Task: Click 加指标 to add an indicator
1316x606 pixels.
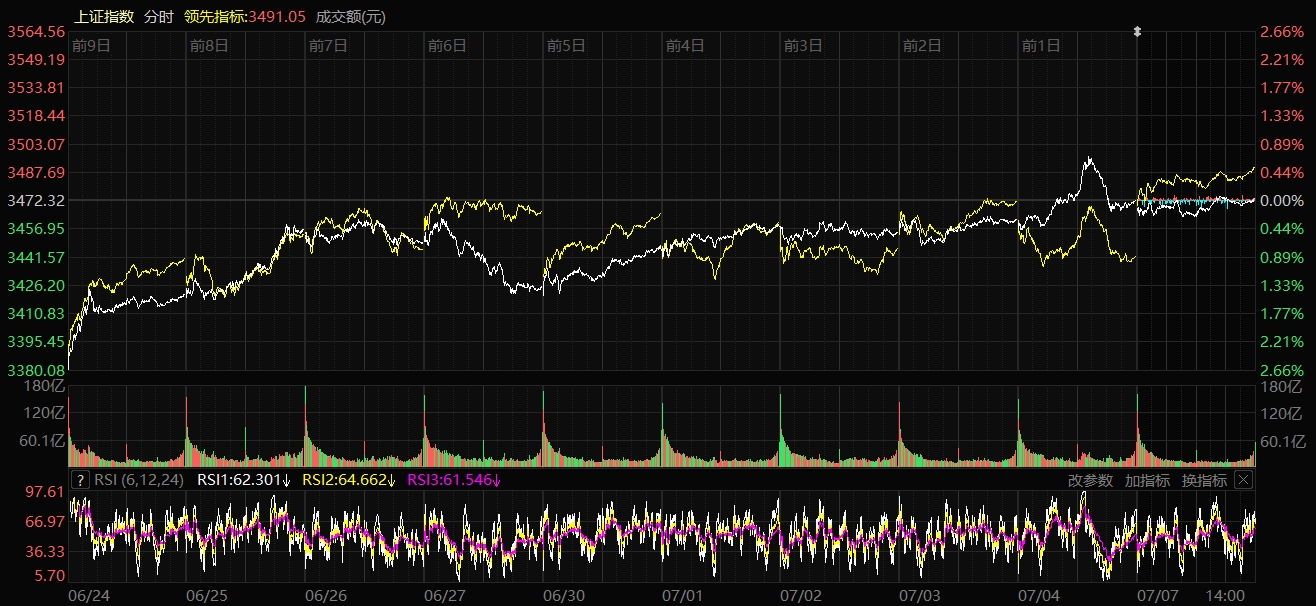Action: [x=1147, y=480]
